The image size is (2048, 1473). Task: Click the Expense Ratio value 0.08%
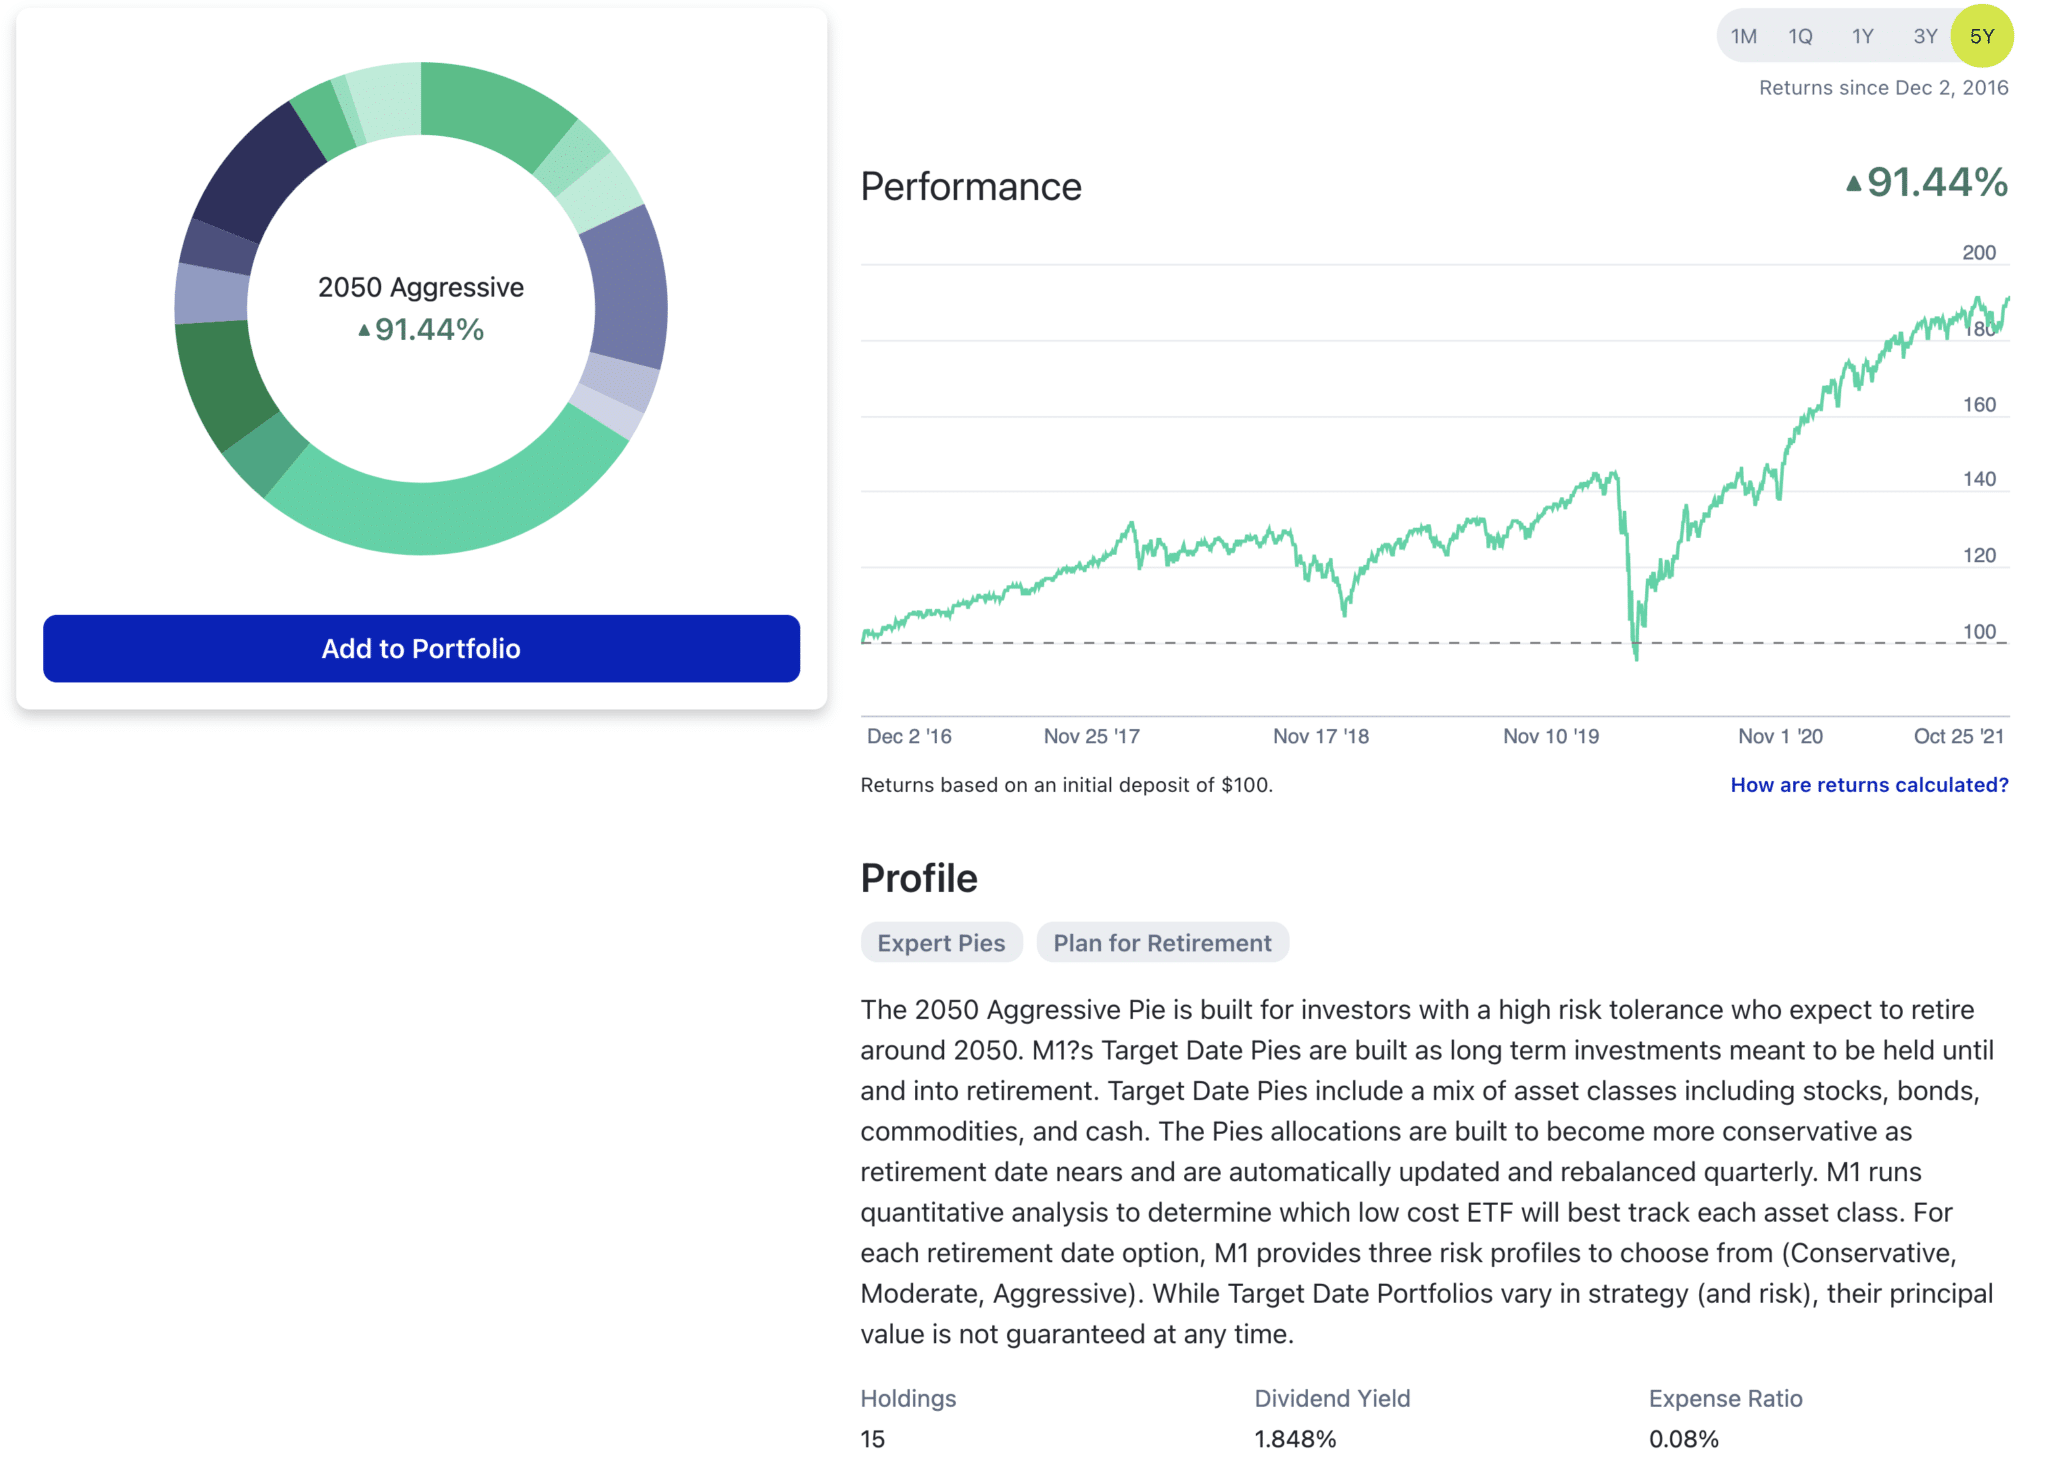click(1683, 1439)
